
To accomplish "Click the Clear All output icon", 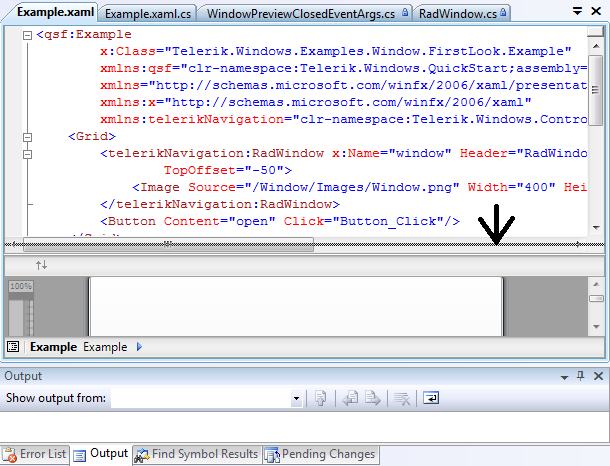I will coord(402,398).
